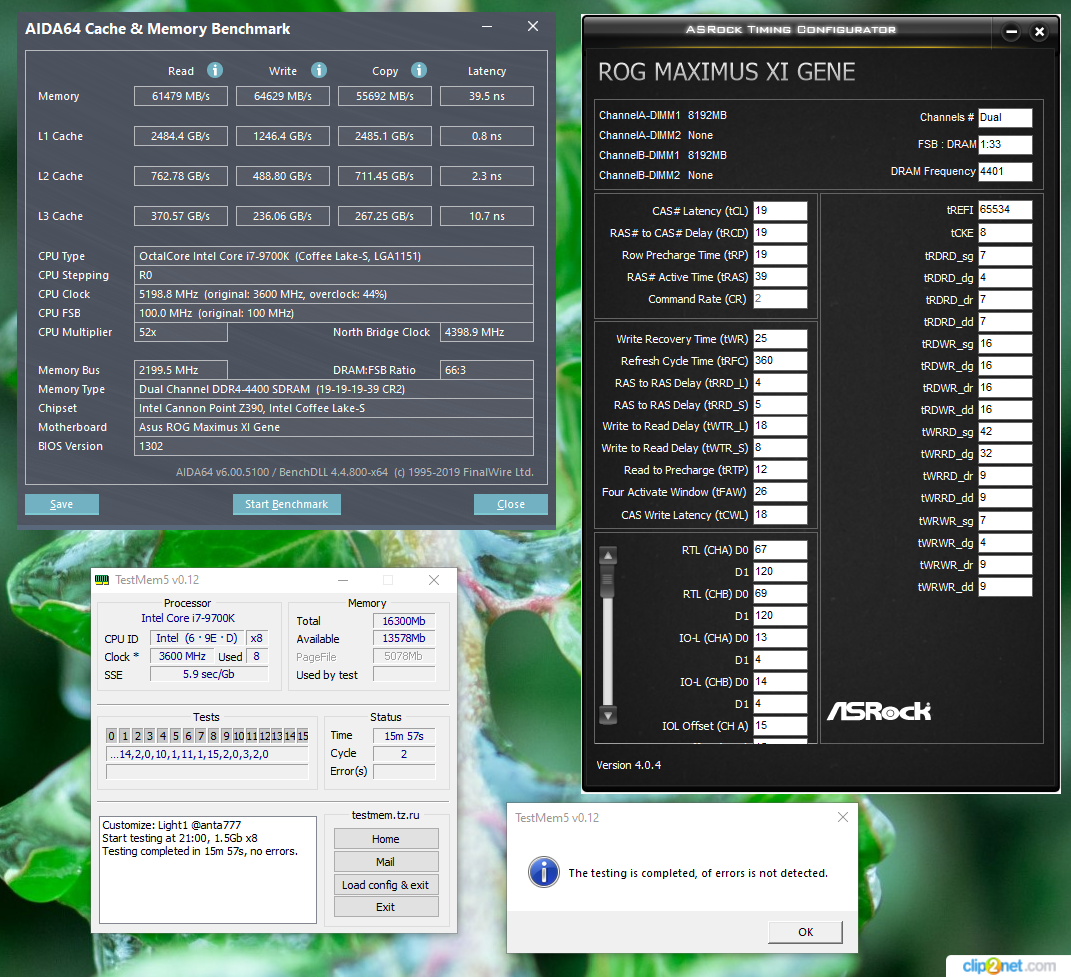The image size is (1071, 977).
Task: Click L3 Cache Latency value 10.7 ns
Action: click(486, 216)
